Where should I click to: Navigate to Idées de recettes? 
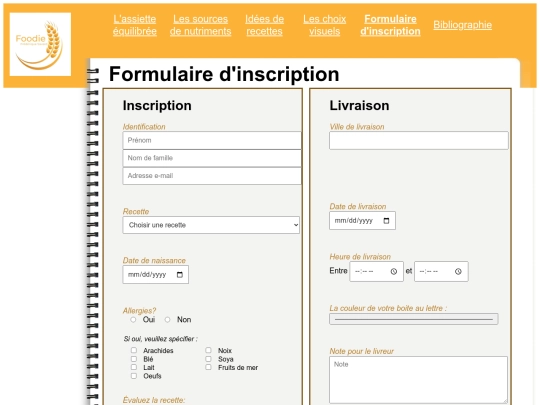264,25
